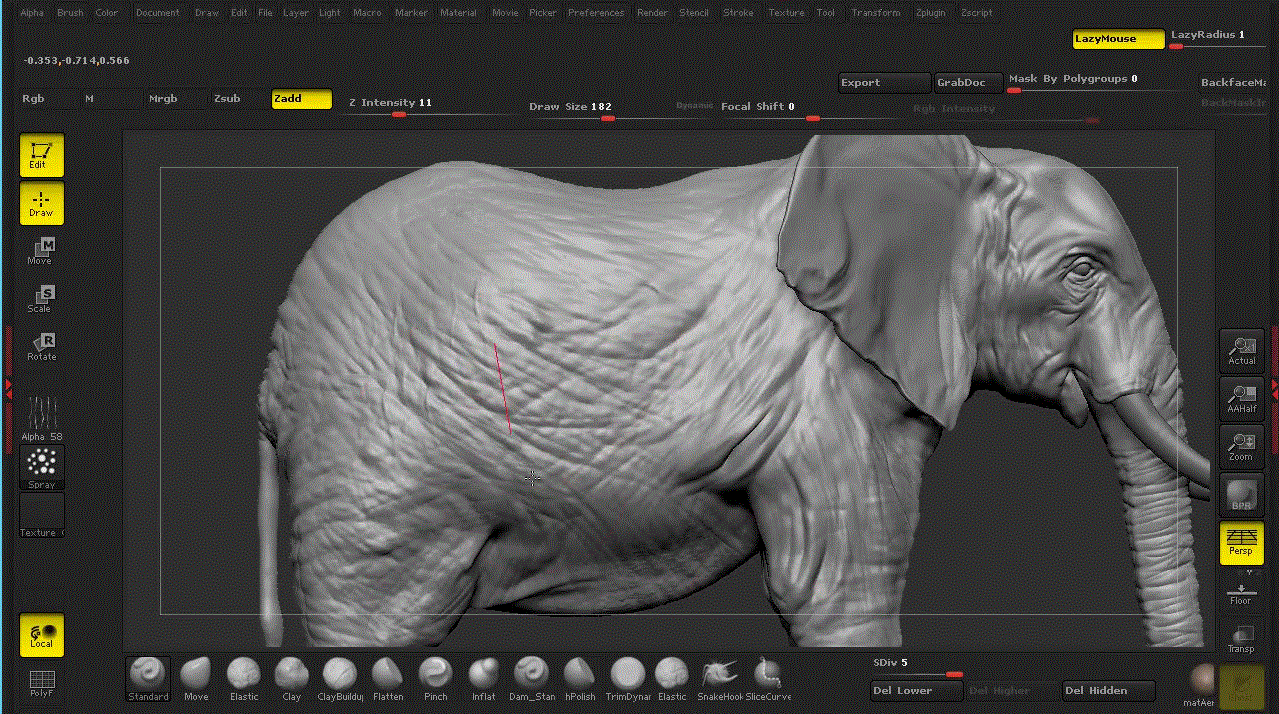Click the GrabDoc button
Image resolution: width=1279 pixels, height=714 pixels.
click(968, 83)
